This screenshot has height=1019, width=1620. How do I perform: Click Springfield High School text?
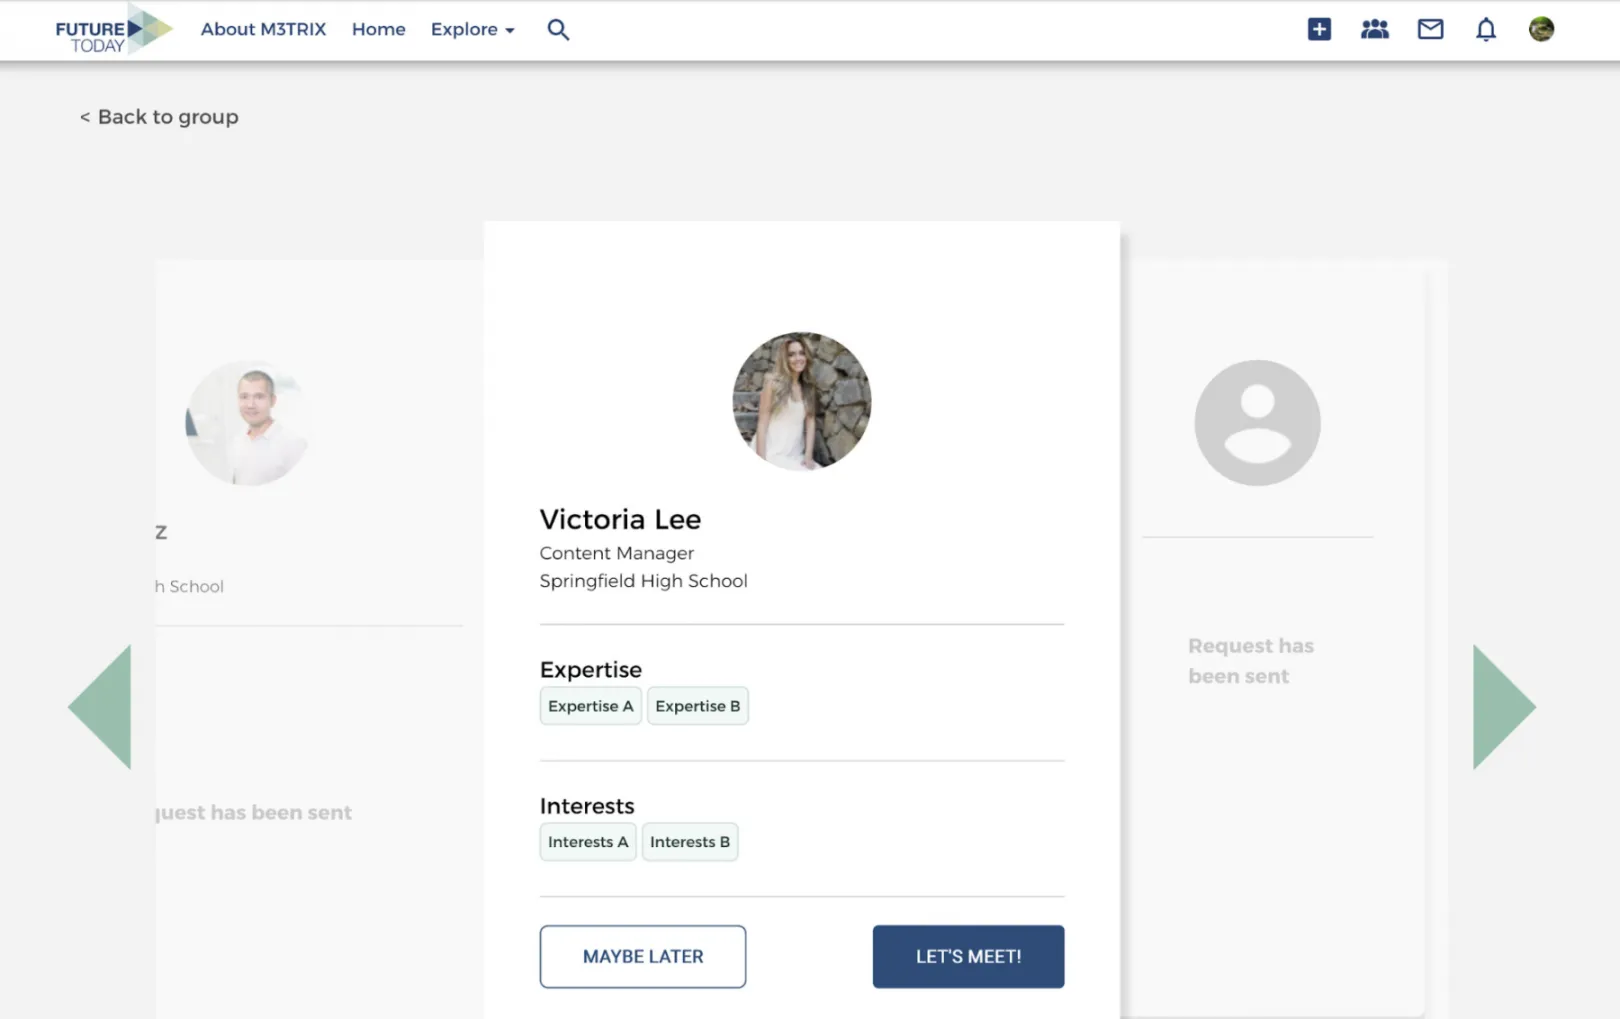pos(643,581)
